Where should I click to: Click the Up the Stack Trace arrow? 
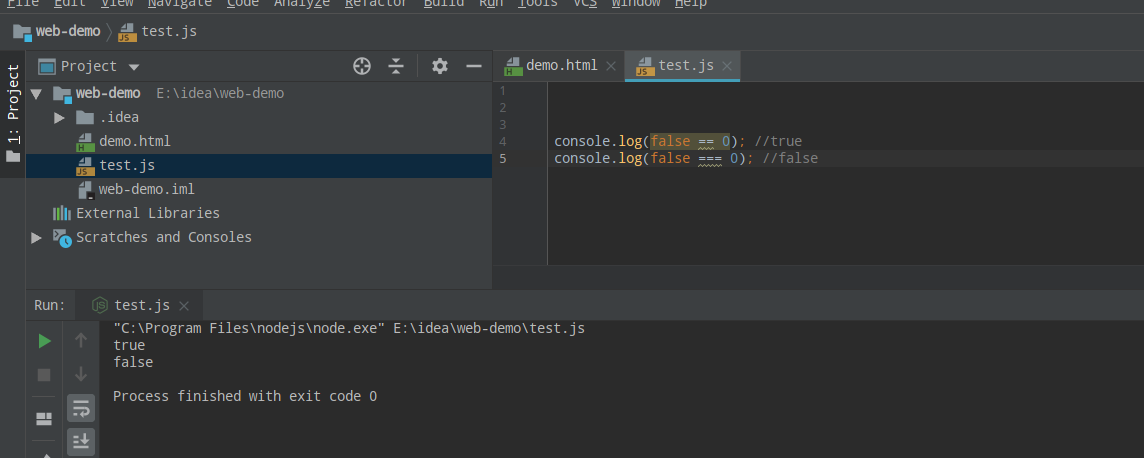(81, 341)
